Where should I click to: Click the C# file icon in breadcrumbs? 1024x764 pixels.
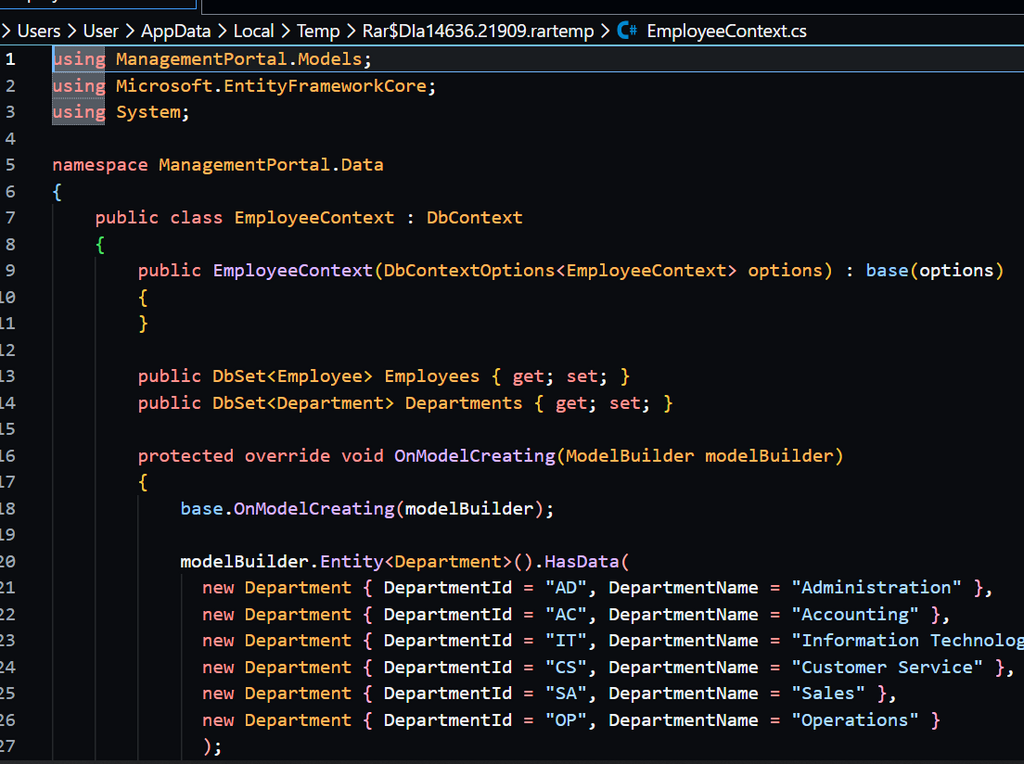pyautogui.click(x=628, y=31)
